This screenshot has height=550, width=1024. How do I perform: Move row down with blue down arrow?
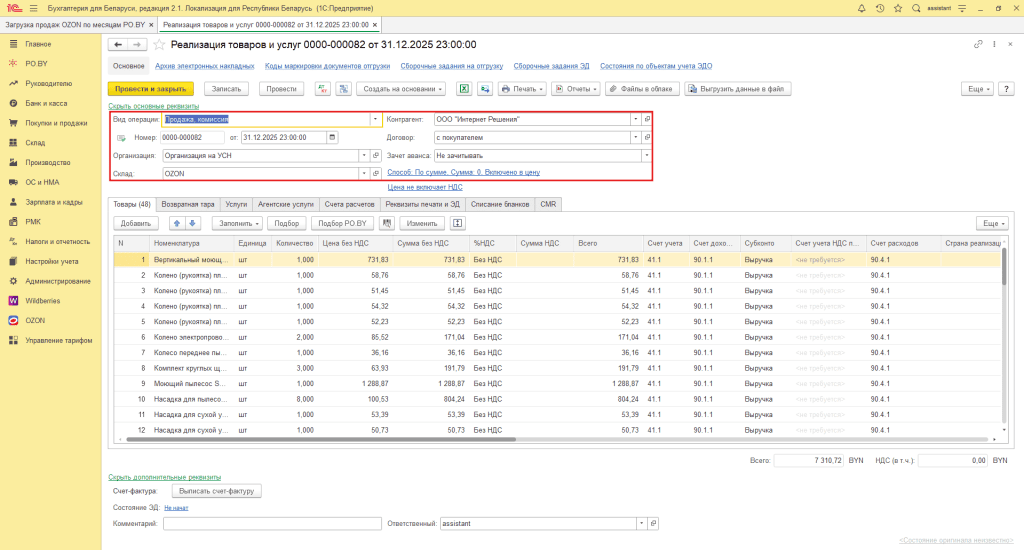192,223
